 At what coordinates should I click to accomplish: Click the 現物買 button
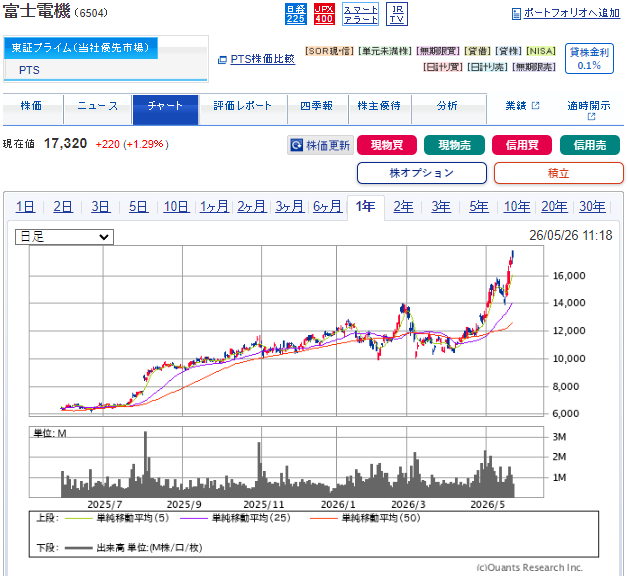point(387,145)
